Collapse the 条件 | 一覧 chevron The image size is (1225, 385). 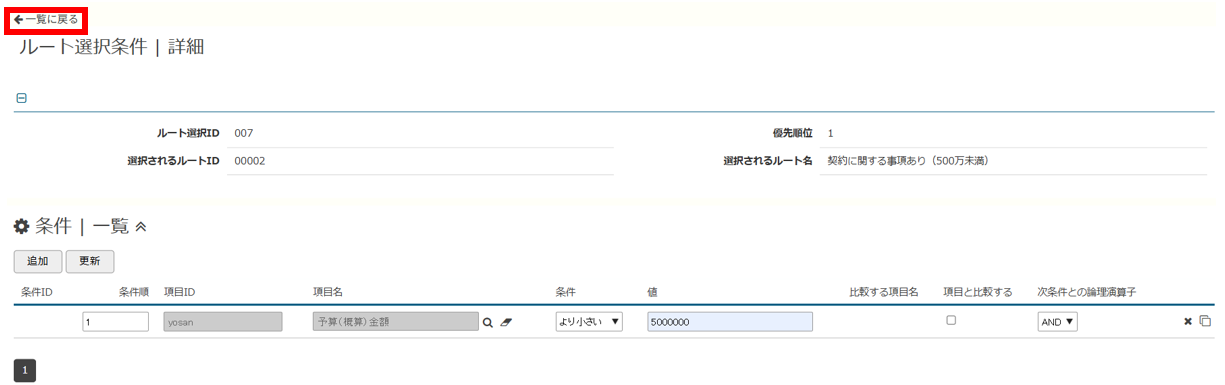tap(141, 227)
